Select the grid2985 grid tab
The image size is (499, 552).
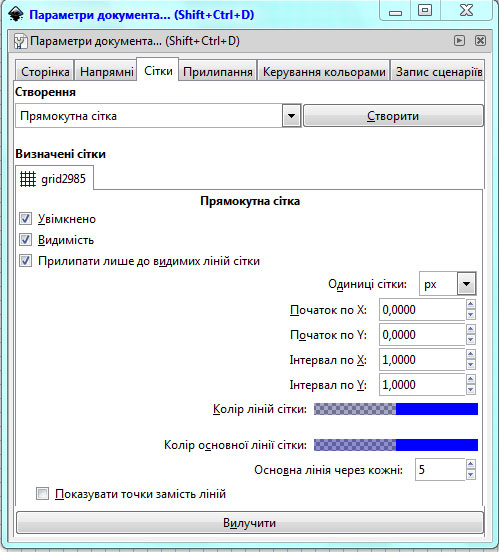pos(55,178)
